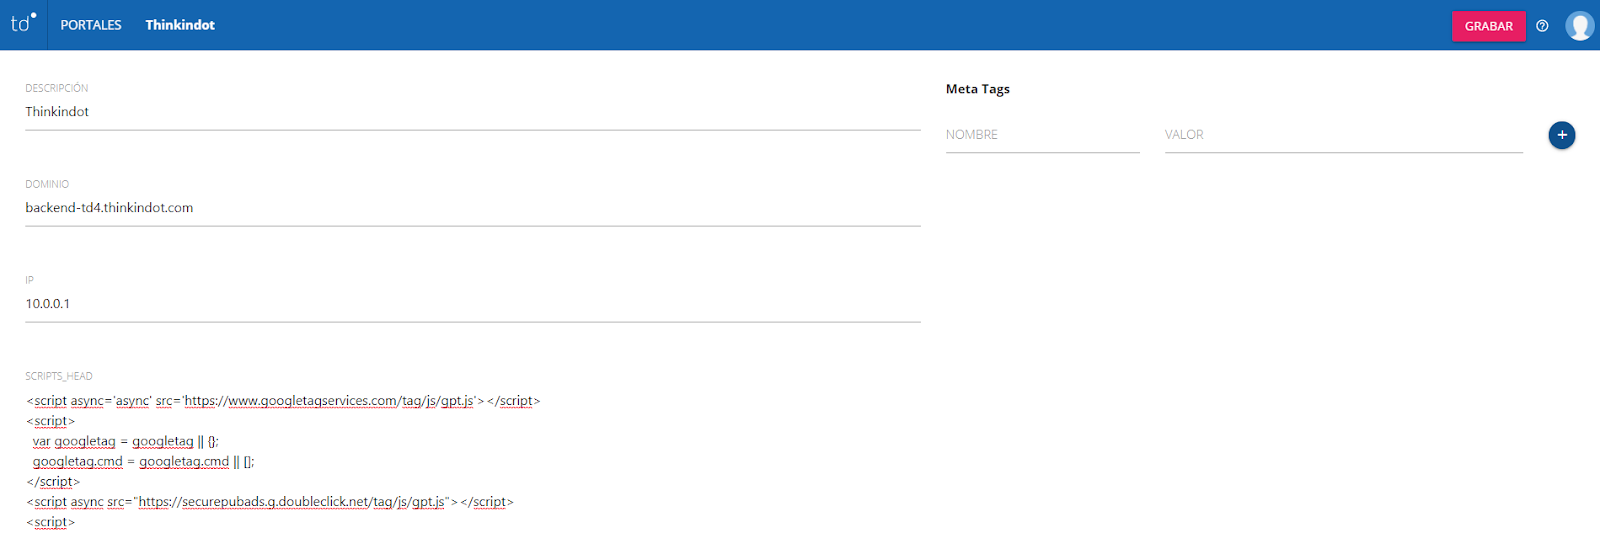
Task: Open the user profile avatar
Action: pos(1579,26)
